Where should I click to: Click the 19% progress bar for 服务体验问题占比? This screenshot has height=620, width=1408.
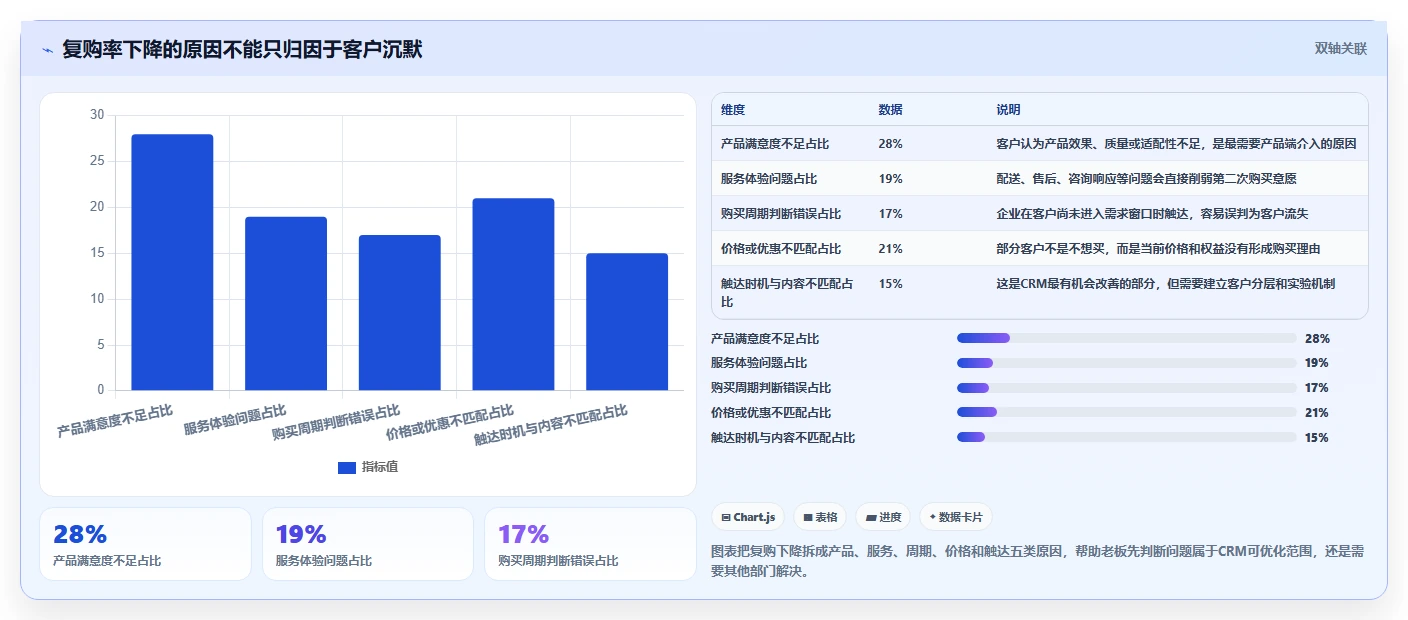pyautogui.click(x=1126, y=363)
